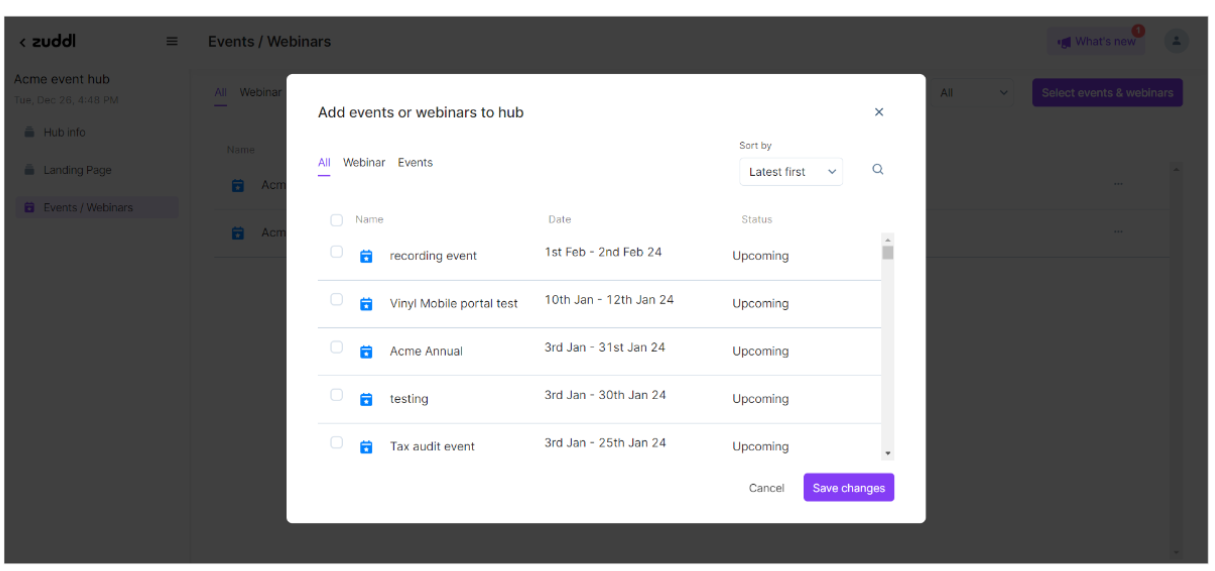This screenshot has width=1215, height=571.
Task: Expand the All filter dropdown behind dialog
Action: (973, 93)
